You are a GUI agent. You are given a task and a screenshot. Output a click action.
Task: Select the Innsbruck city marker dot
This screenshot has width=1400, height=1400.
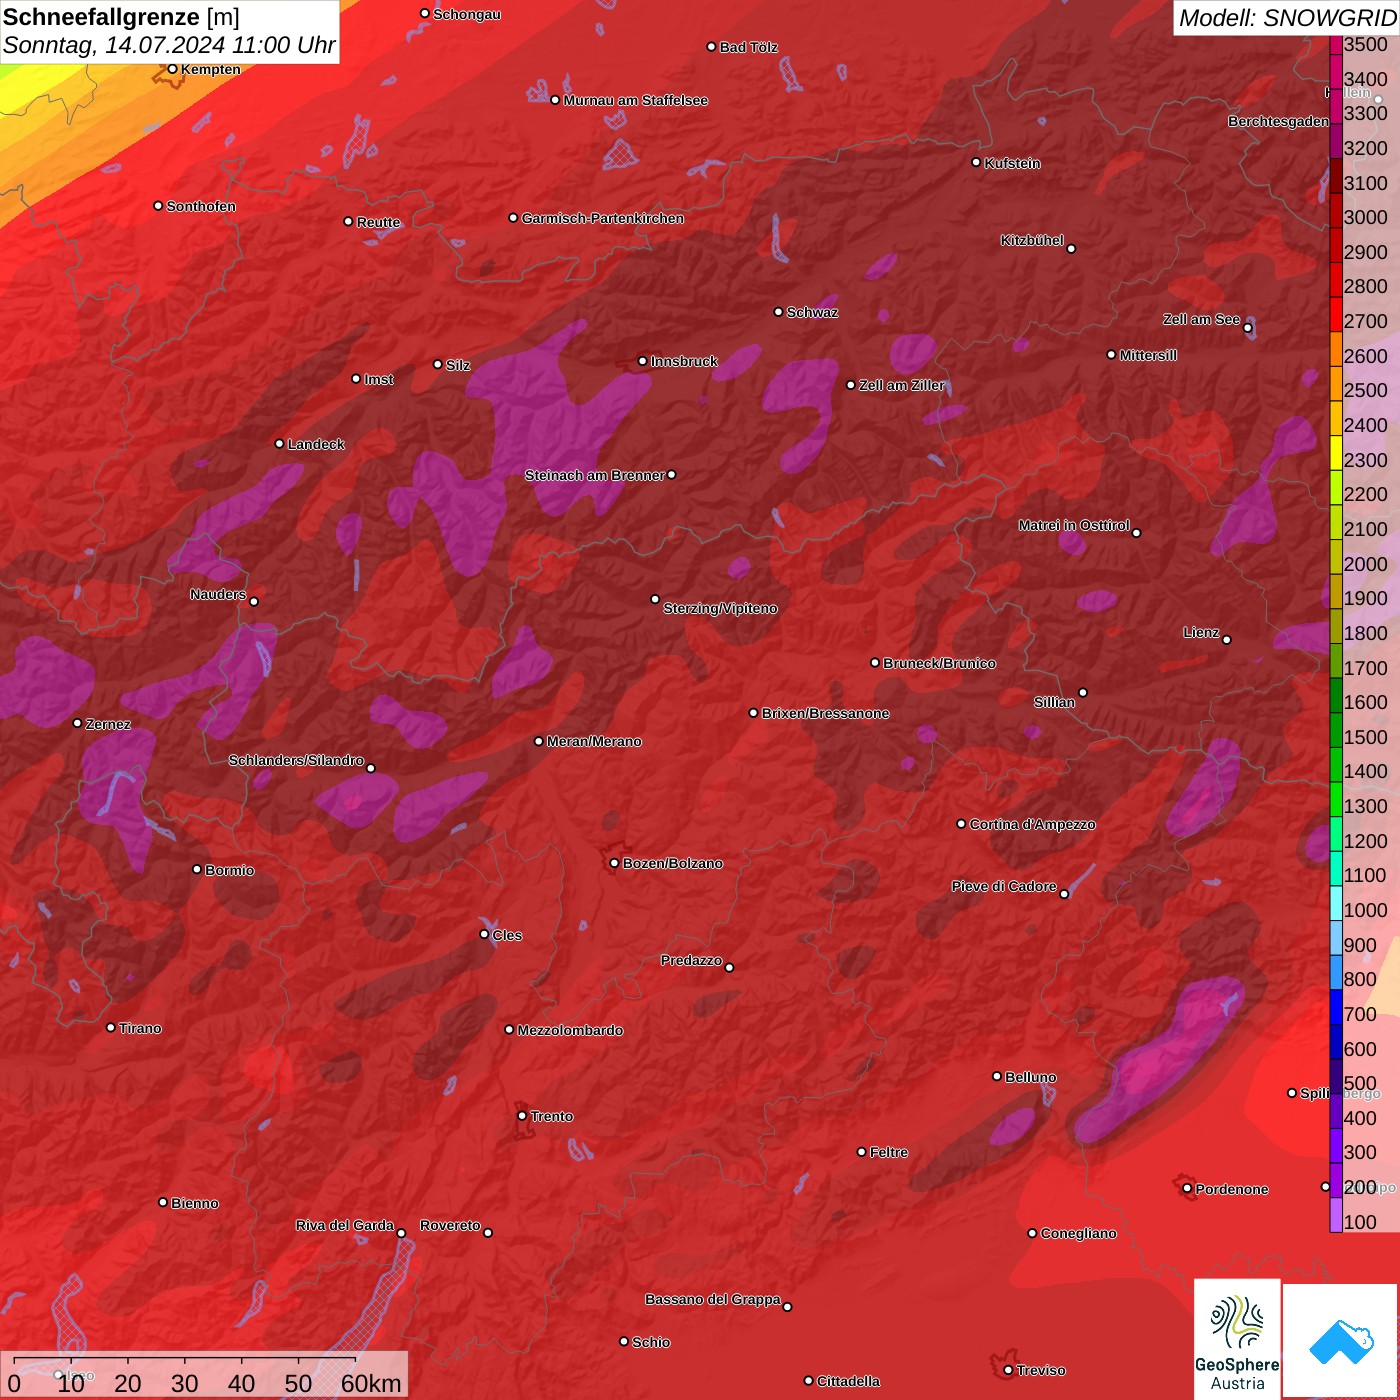[x=643, y=361]
